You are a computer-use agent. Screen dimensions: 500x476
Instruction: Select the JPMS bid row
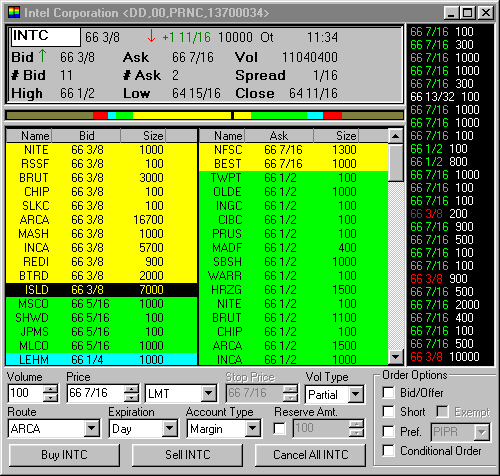[102, 332]
